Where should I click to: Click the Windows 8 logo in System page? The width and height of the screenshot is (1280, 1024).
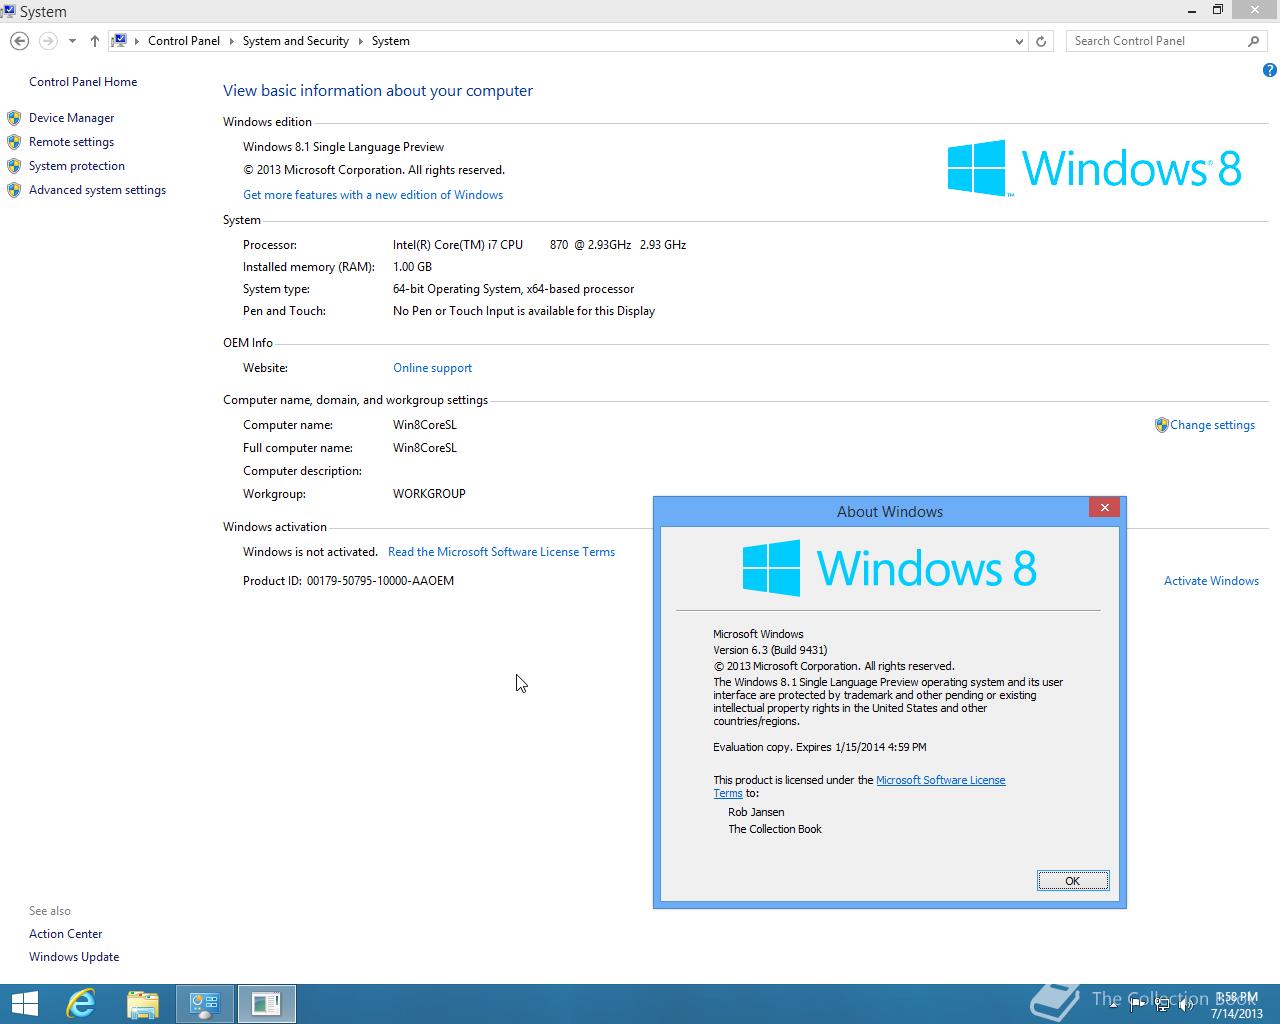point(1094,168)
